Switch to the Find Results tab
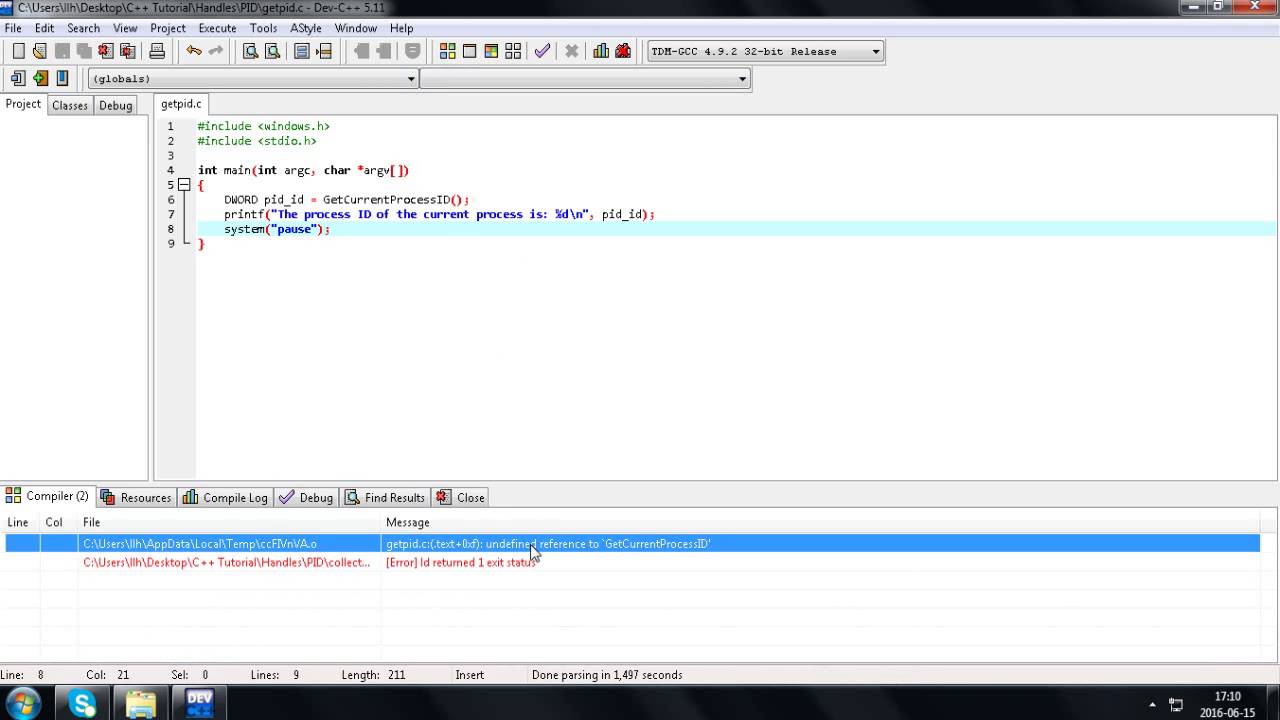This screenshot has width=1280, height=720. pyautogui.click(x=386, y=497)
